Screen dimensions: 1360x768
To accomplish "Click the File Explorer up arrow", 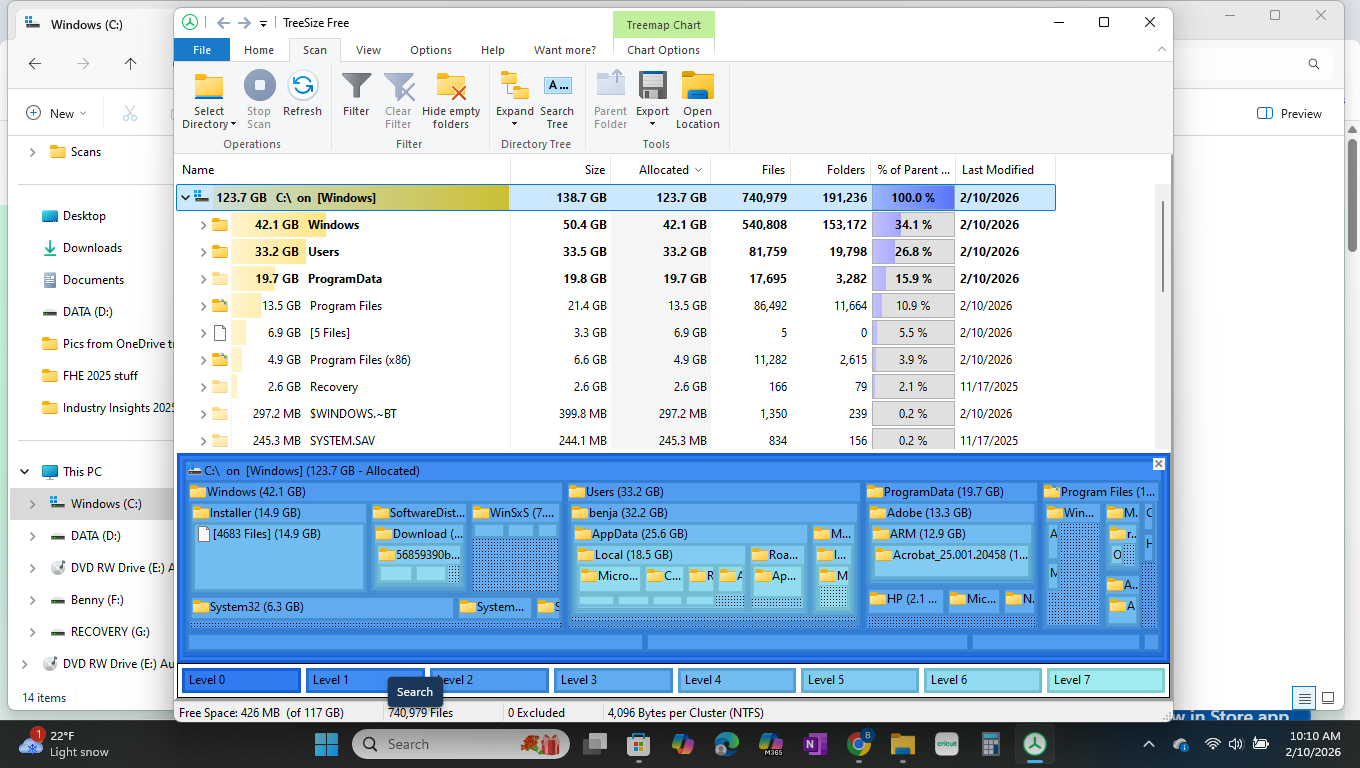I will click(x=130, y=63).
